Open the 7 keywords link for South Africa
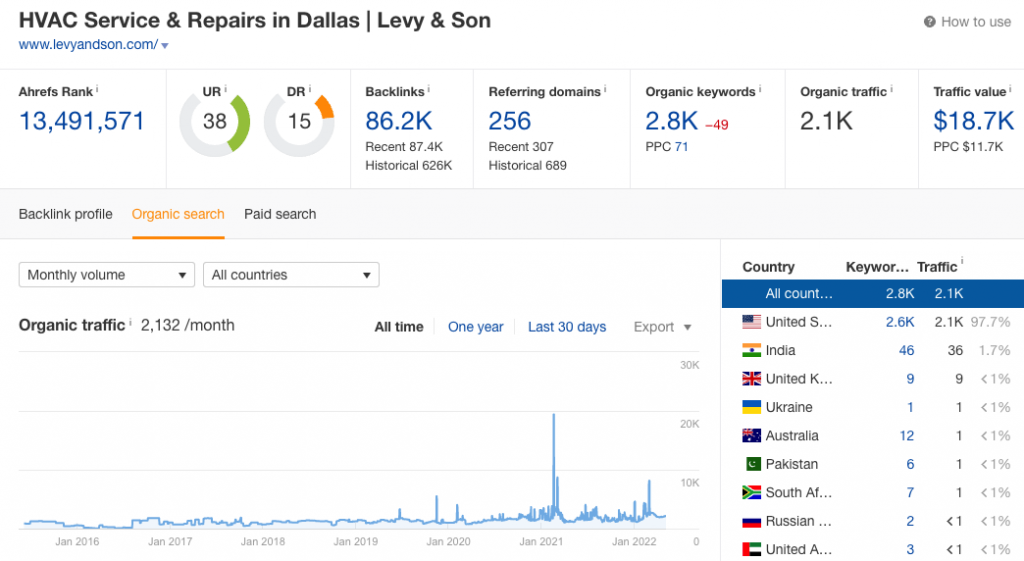The width and height of the screenshot is (1024, 561). [x=910, y=492]
